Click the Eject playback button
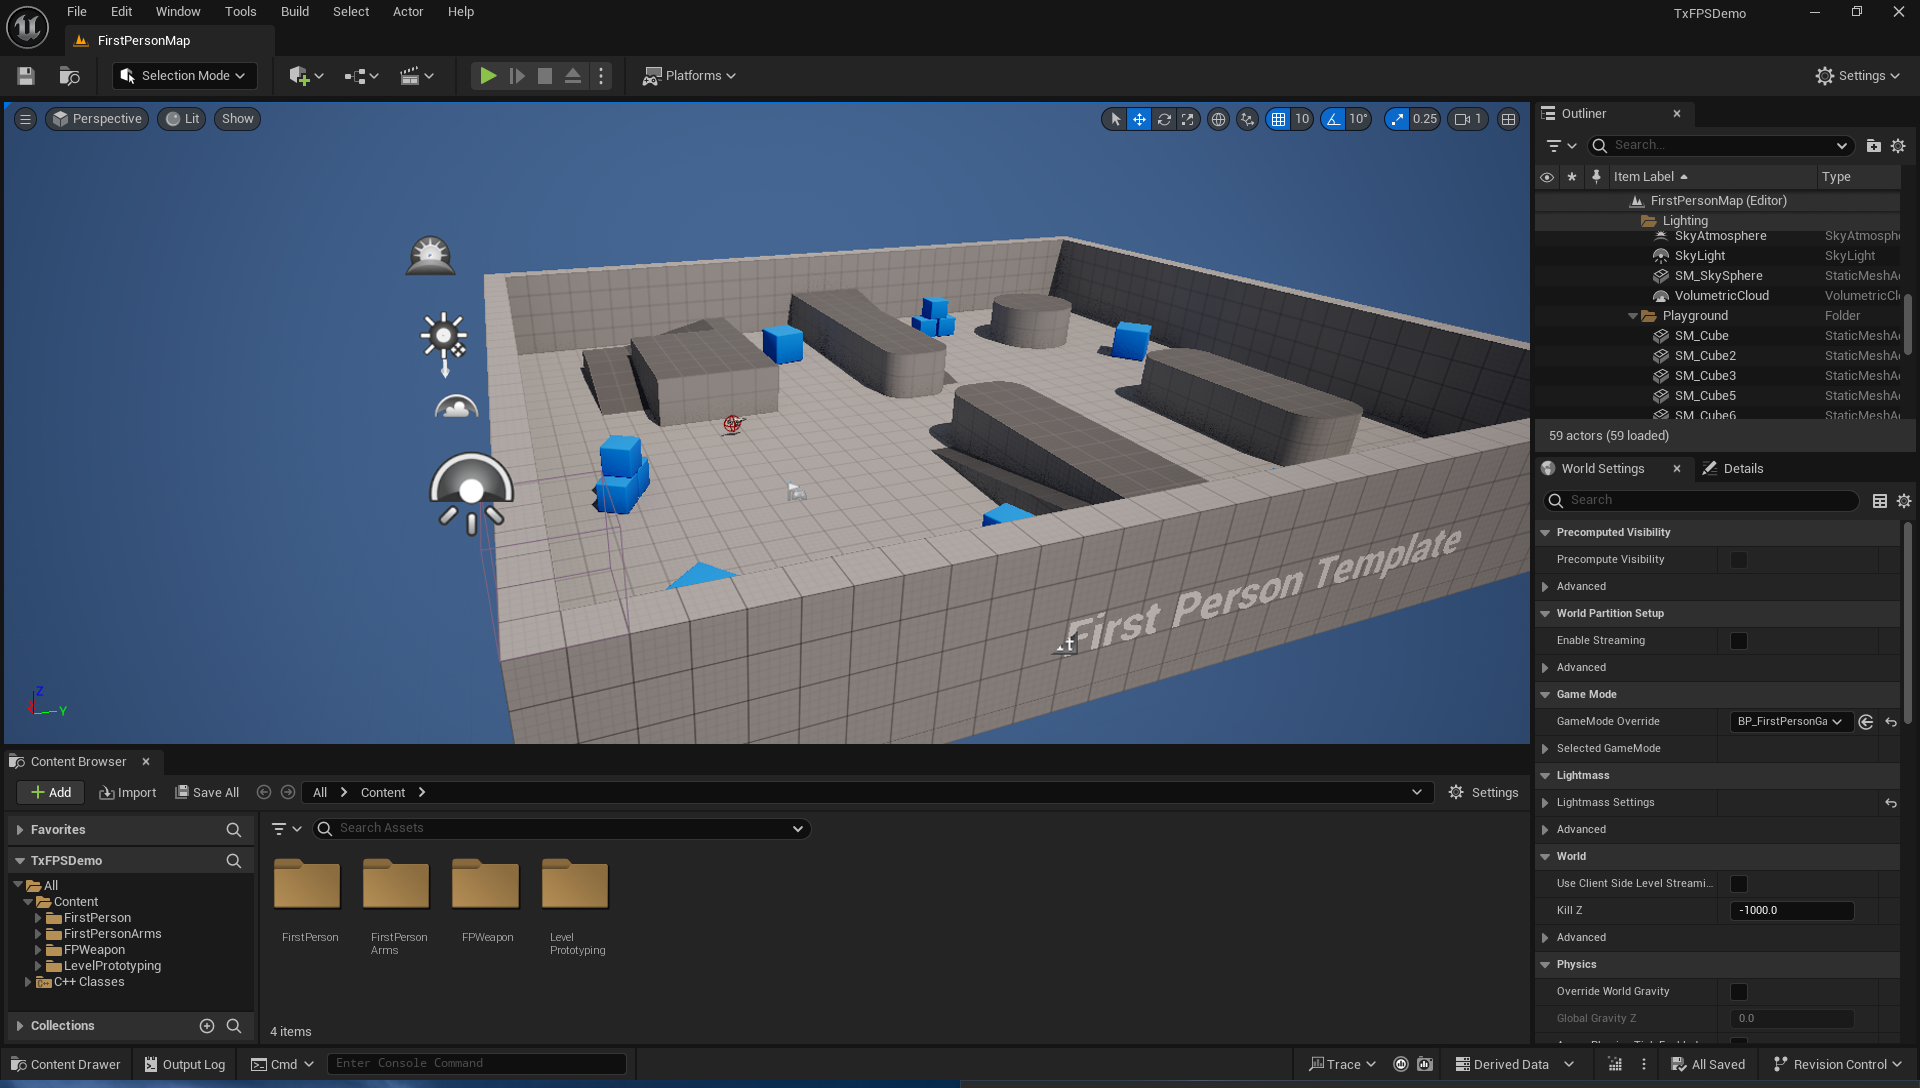This screenshot has width=1920, height=1088. click(573, 76)
